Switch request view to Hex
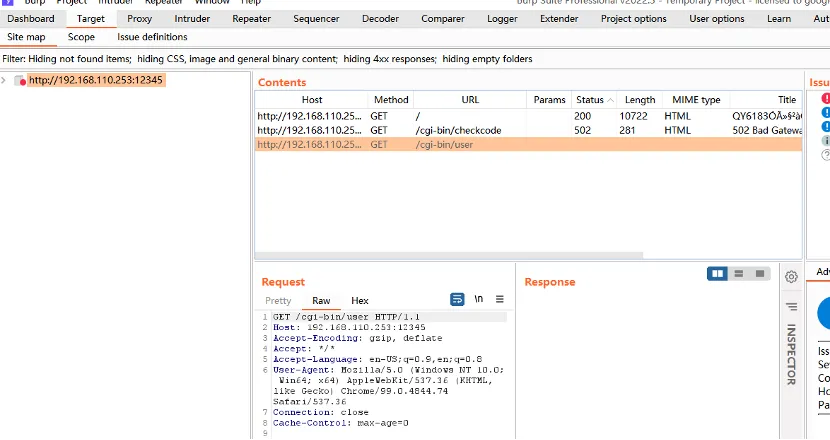This screenshot has height=440, width=830. (359, 301)
